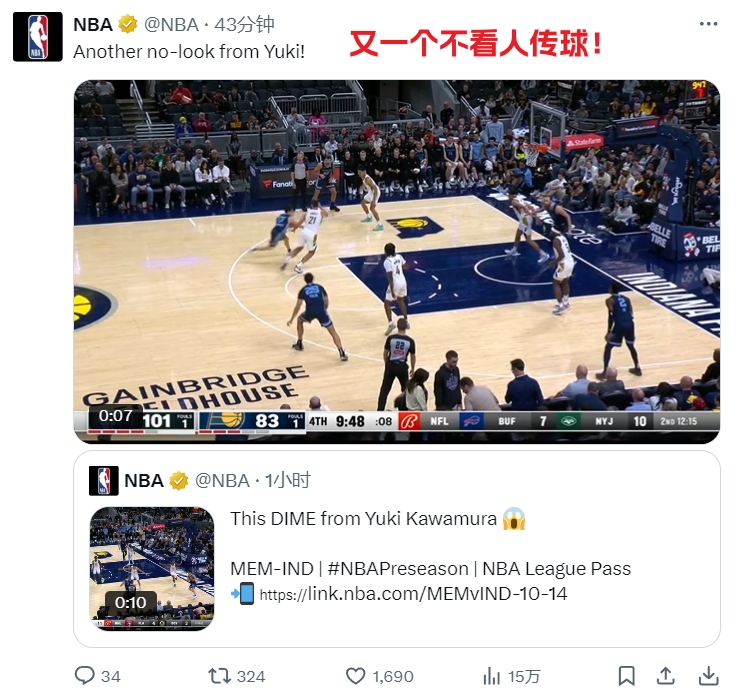Open the @NBA handle link in main tweet
Image resolution: width=739 pixels, height=700 pixels.
click(172, 25)
